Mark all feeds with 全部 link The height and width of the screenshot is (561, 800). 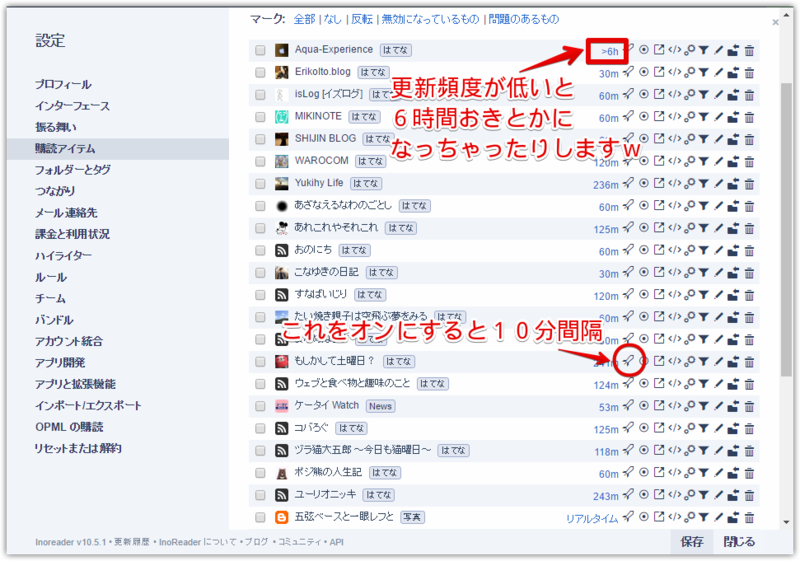(x=305, y=19)
